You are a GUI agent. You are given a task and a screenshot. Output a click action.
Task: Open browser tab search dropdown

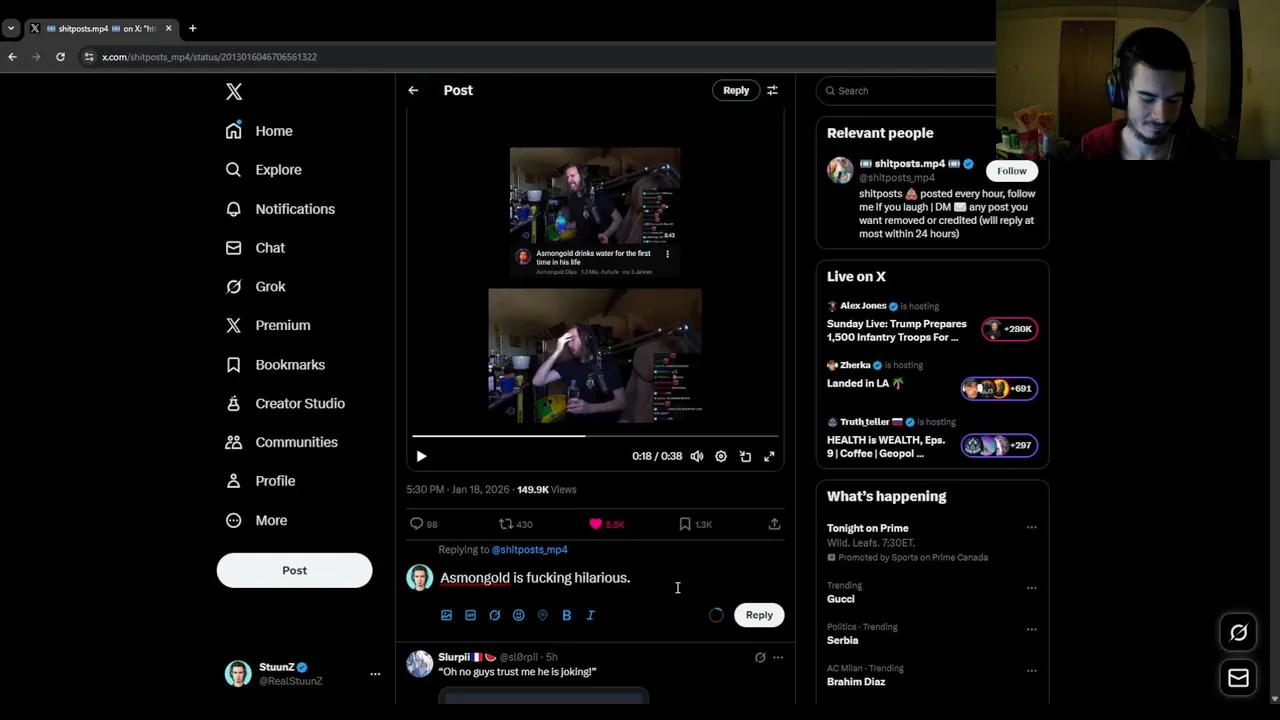(10, 28)
